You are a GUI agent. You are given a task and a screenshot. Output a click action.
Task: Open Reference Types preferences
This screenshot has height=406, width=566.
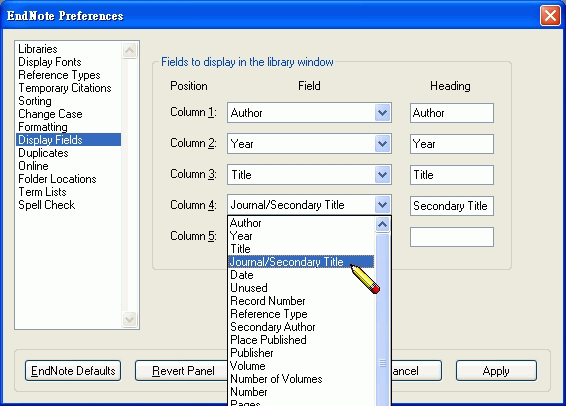click(x=68, y=75)
